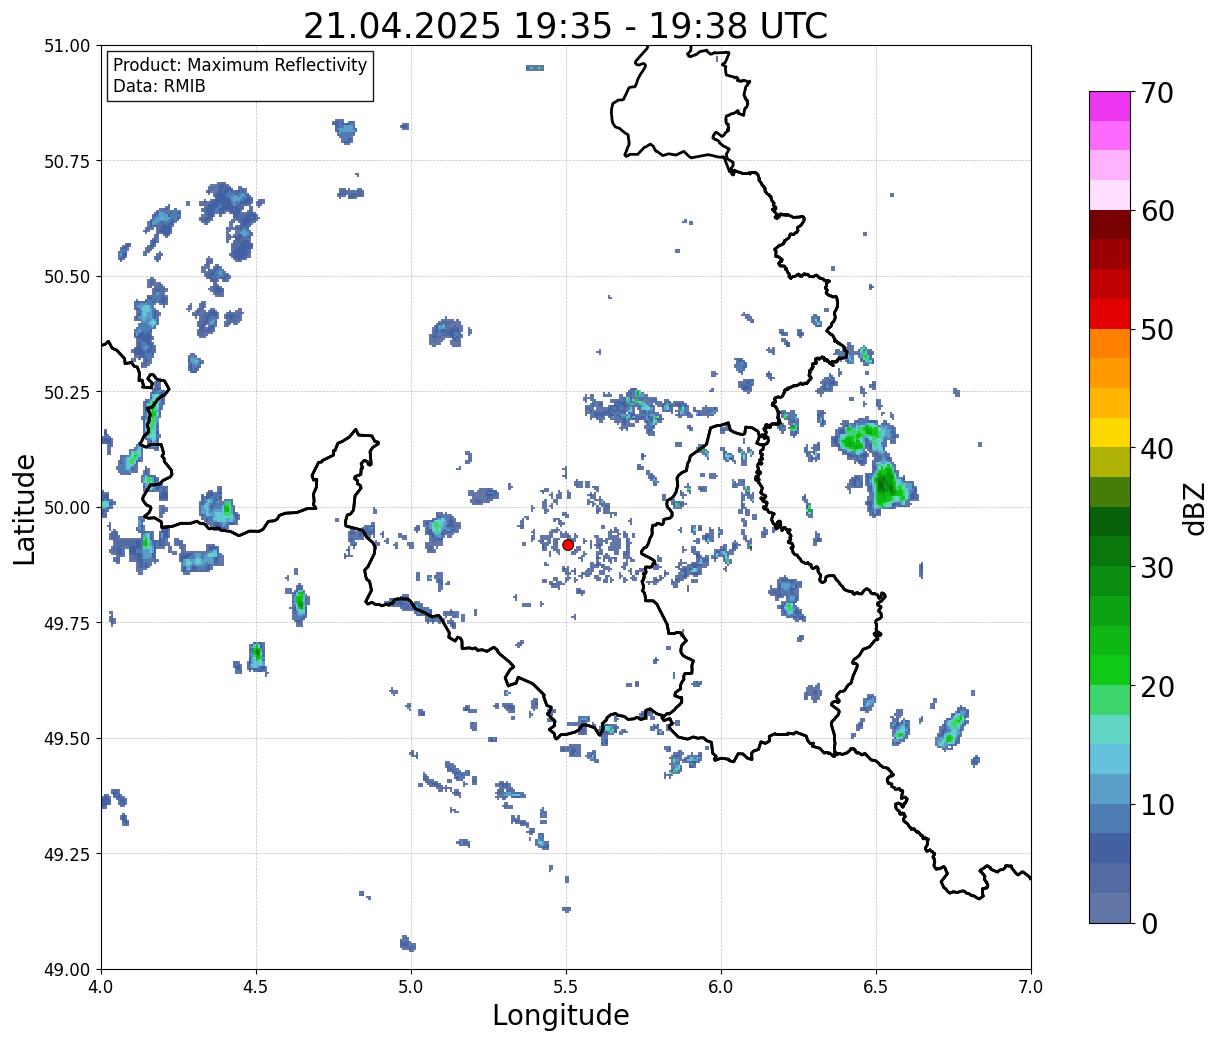The image size is (1219, 1040).
Task: Click the latitude tick label 50.25
Action: click(67, 392)
